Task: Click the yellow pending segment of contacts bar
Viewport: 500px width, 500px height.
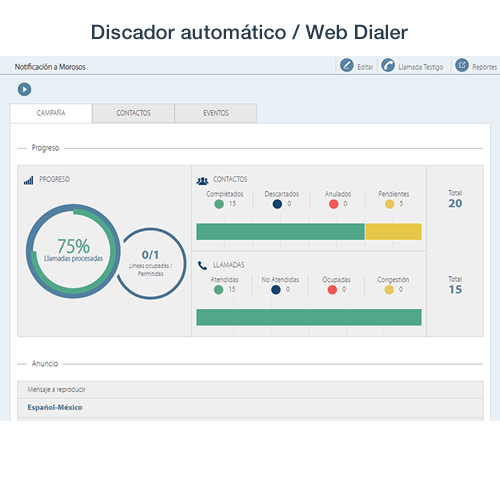Action: click(x=393, y=232)
